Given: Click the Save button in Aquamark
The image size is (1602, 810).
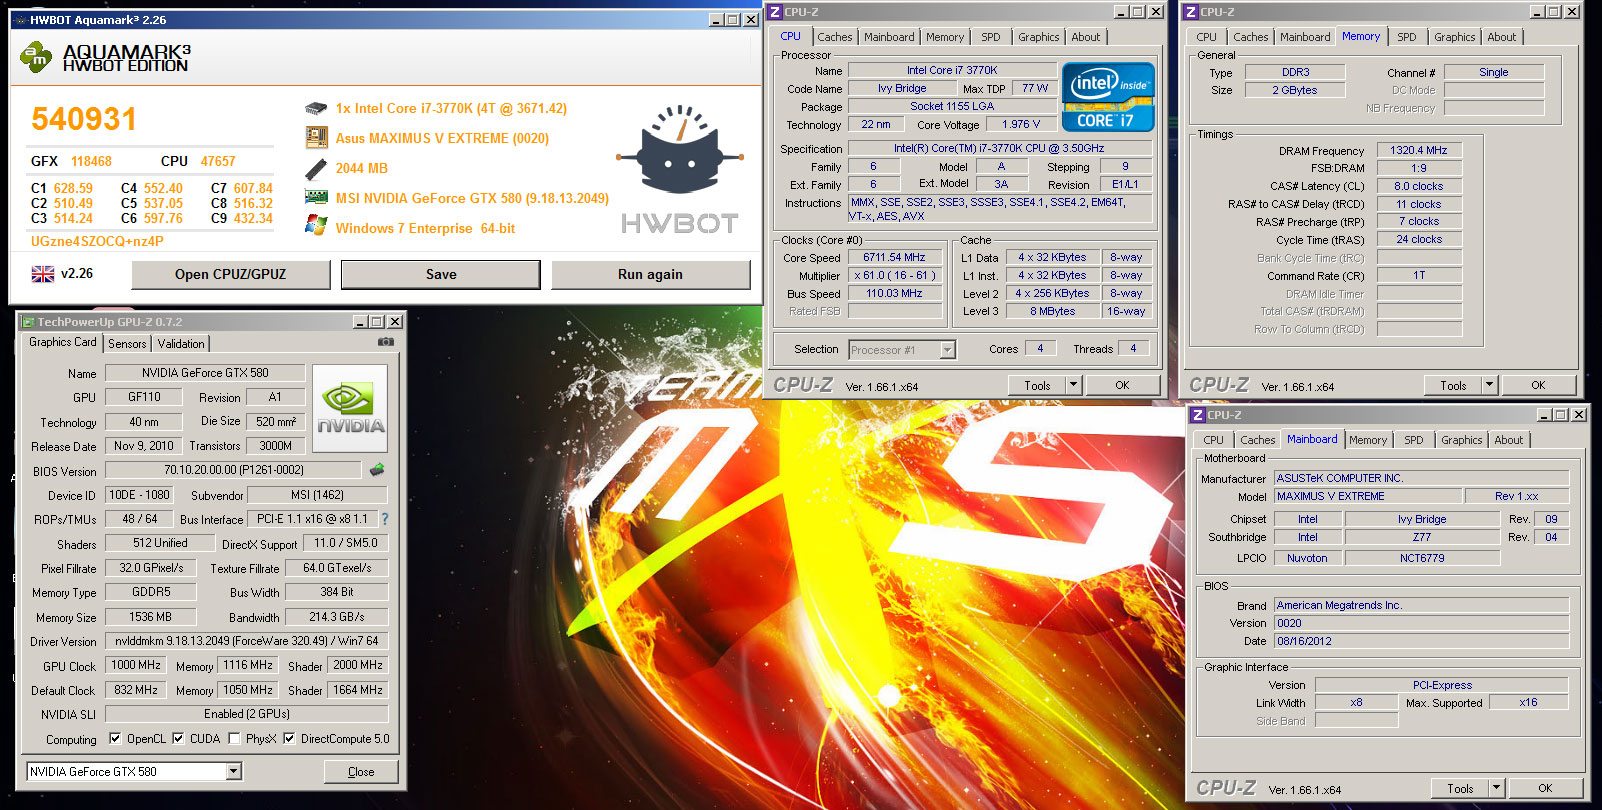Looking at the screenshot, I should pyautogui.click(x=441, y=274).
